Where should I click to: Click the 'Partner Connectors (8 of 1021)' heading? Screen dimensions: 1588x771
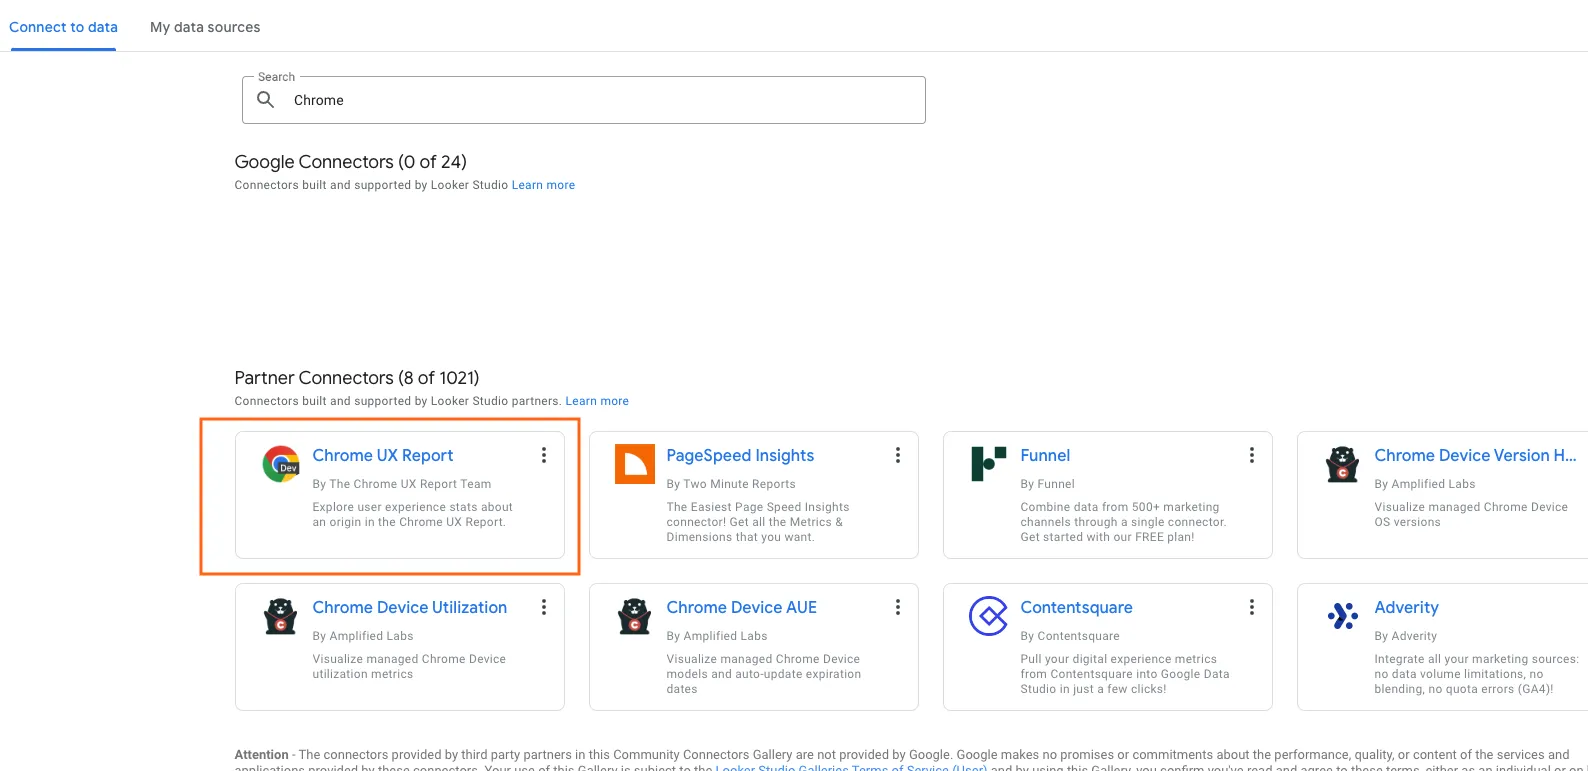coord(357,378)
